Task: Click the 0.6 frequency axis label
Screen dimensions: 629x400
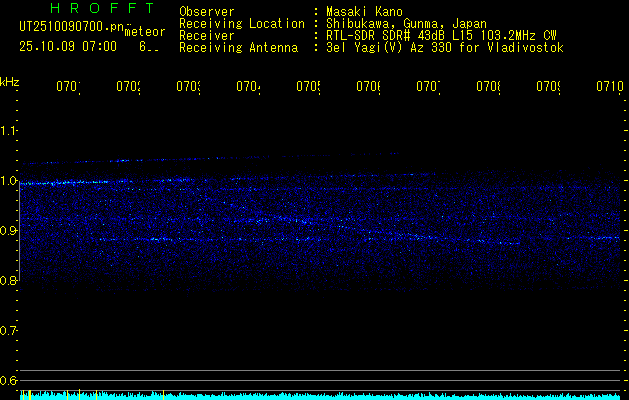Action: click(9, 381)
